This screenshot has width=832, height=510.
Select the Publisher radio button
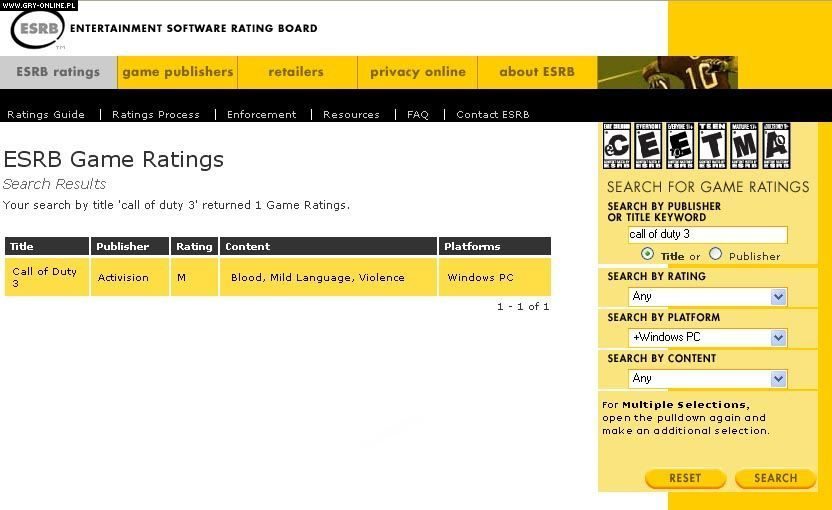(x=715, y=255)
